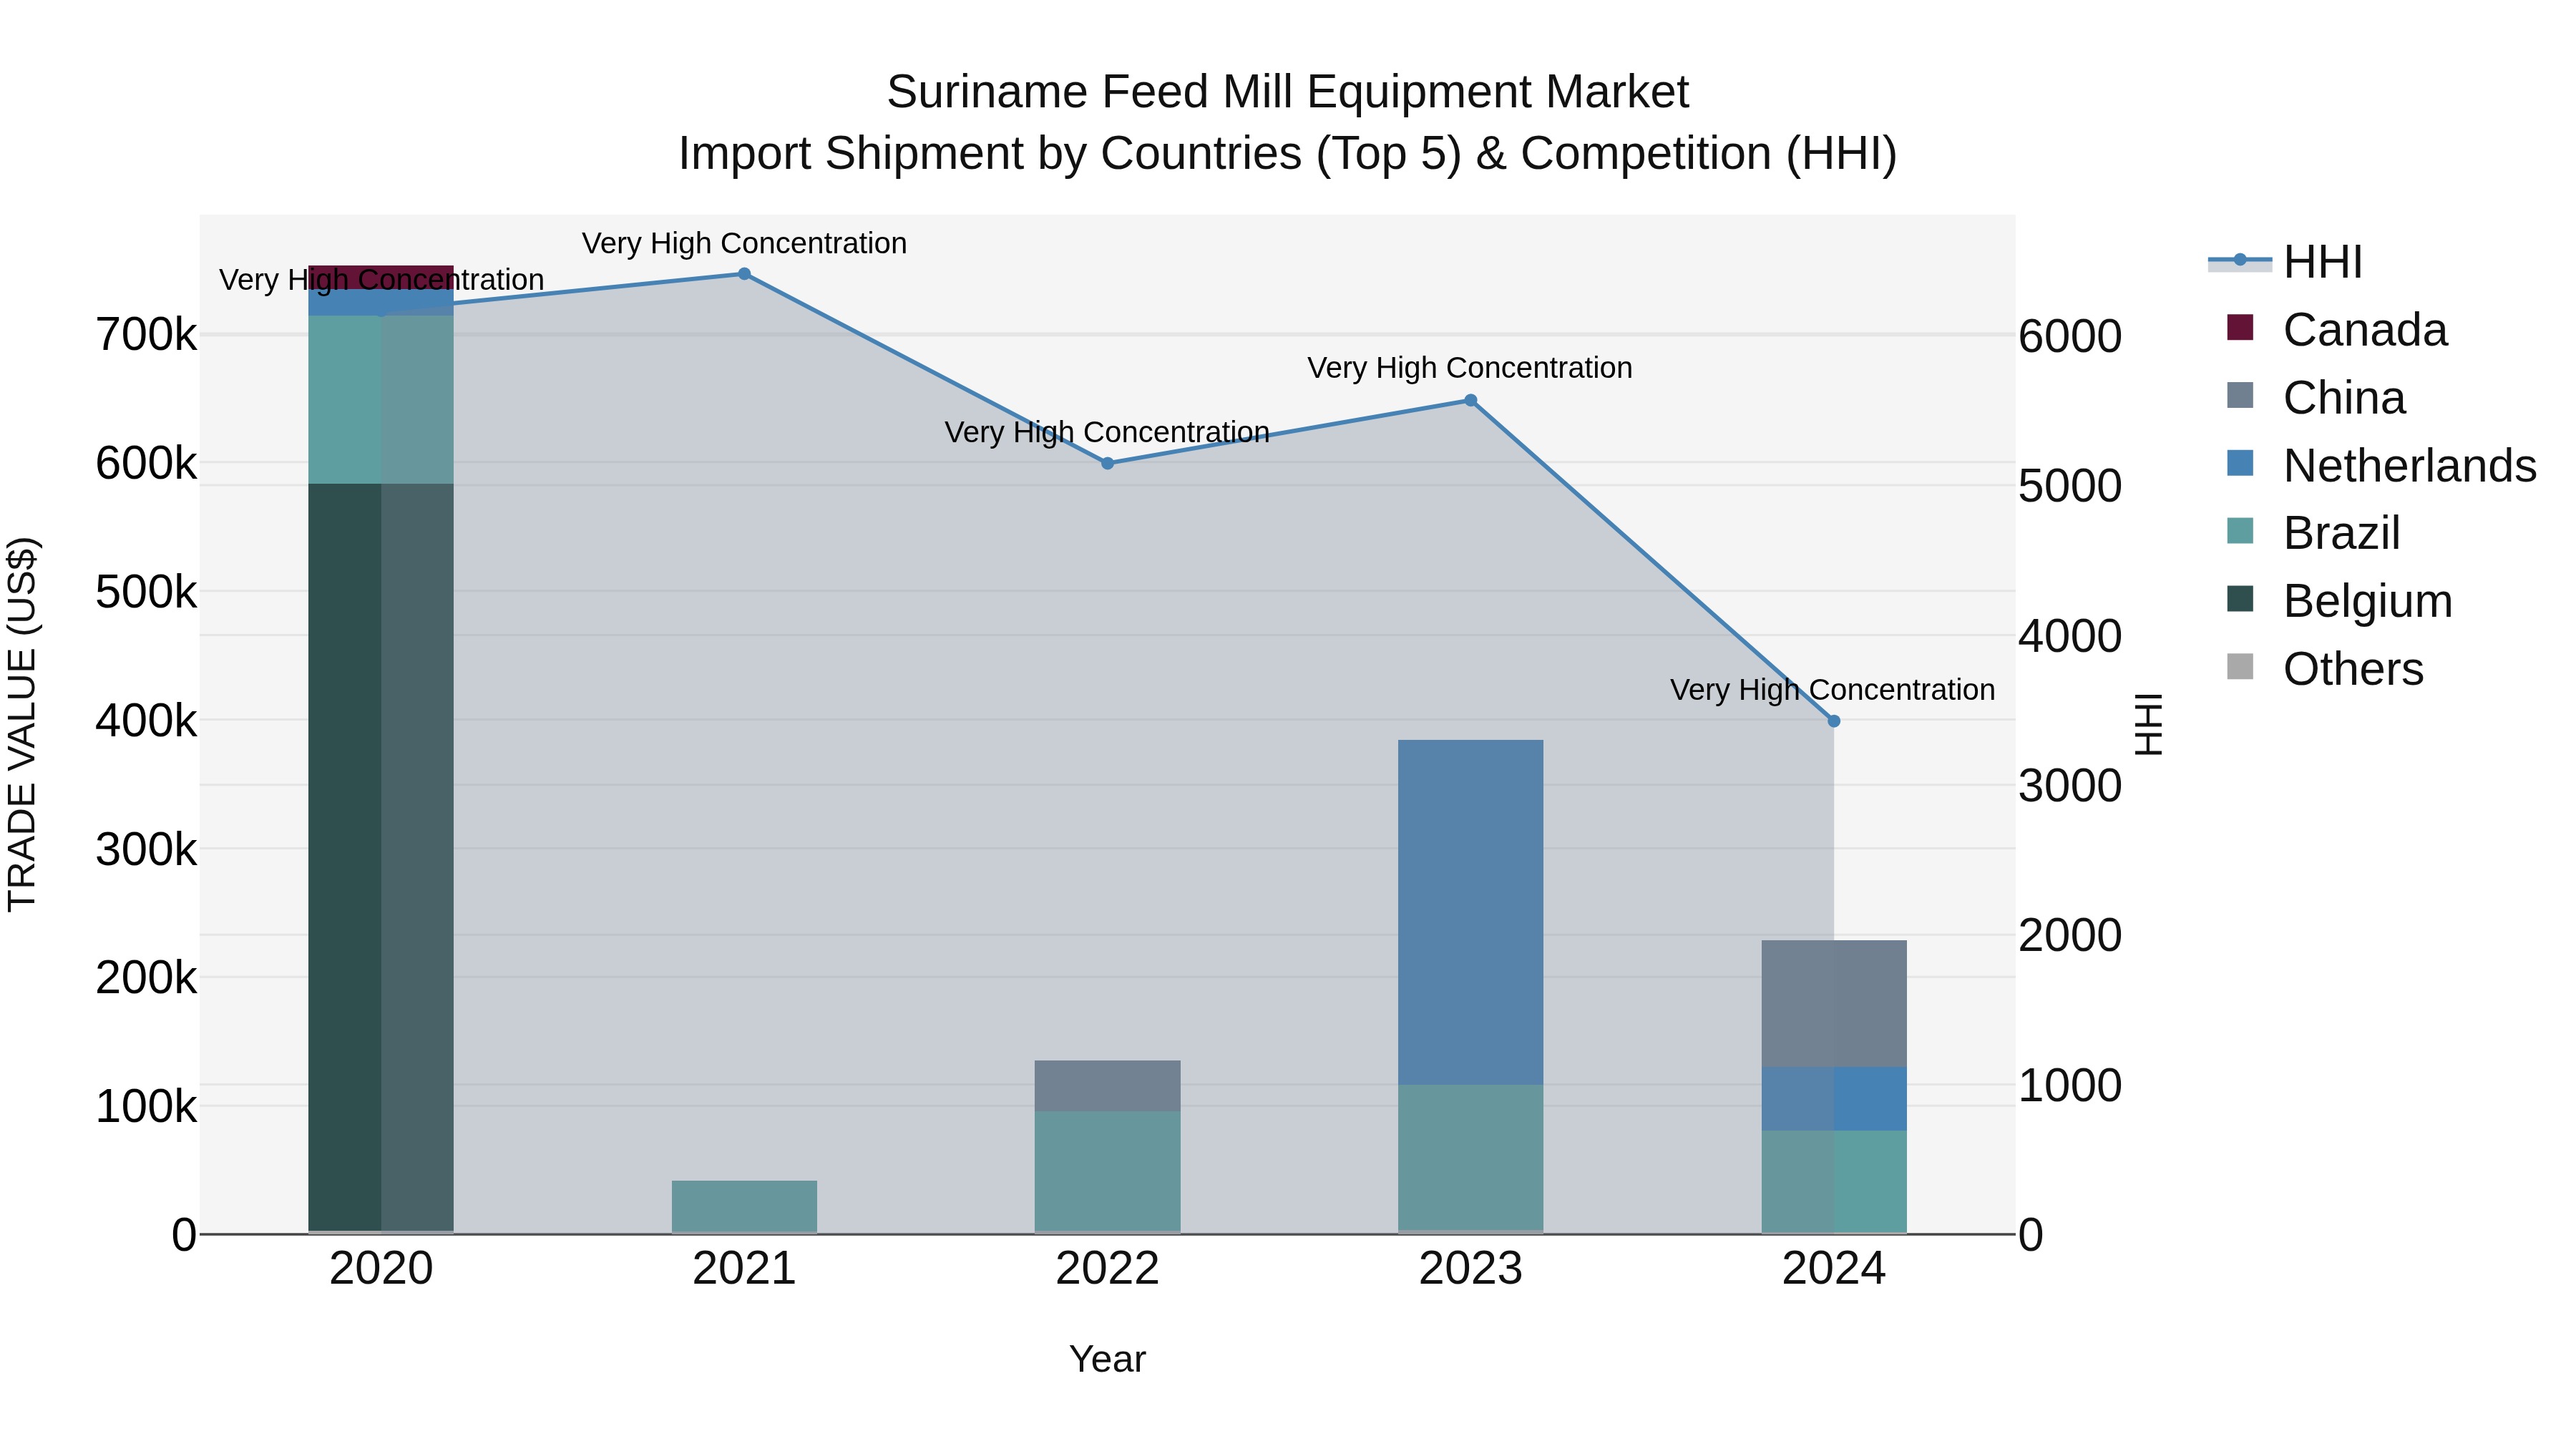Click the 1000 right axis tick label
2576x1449 pixels.
(2070, 1086)
